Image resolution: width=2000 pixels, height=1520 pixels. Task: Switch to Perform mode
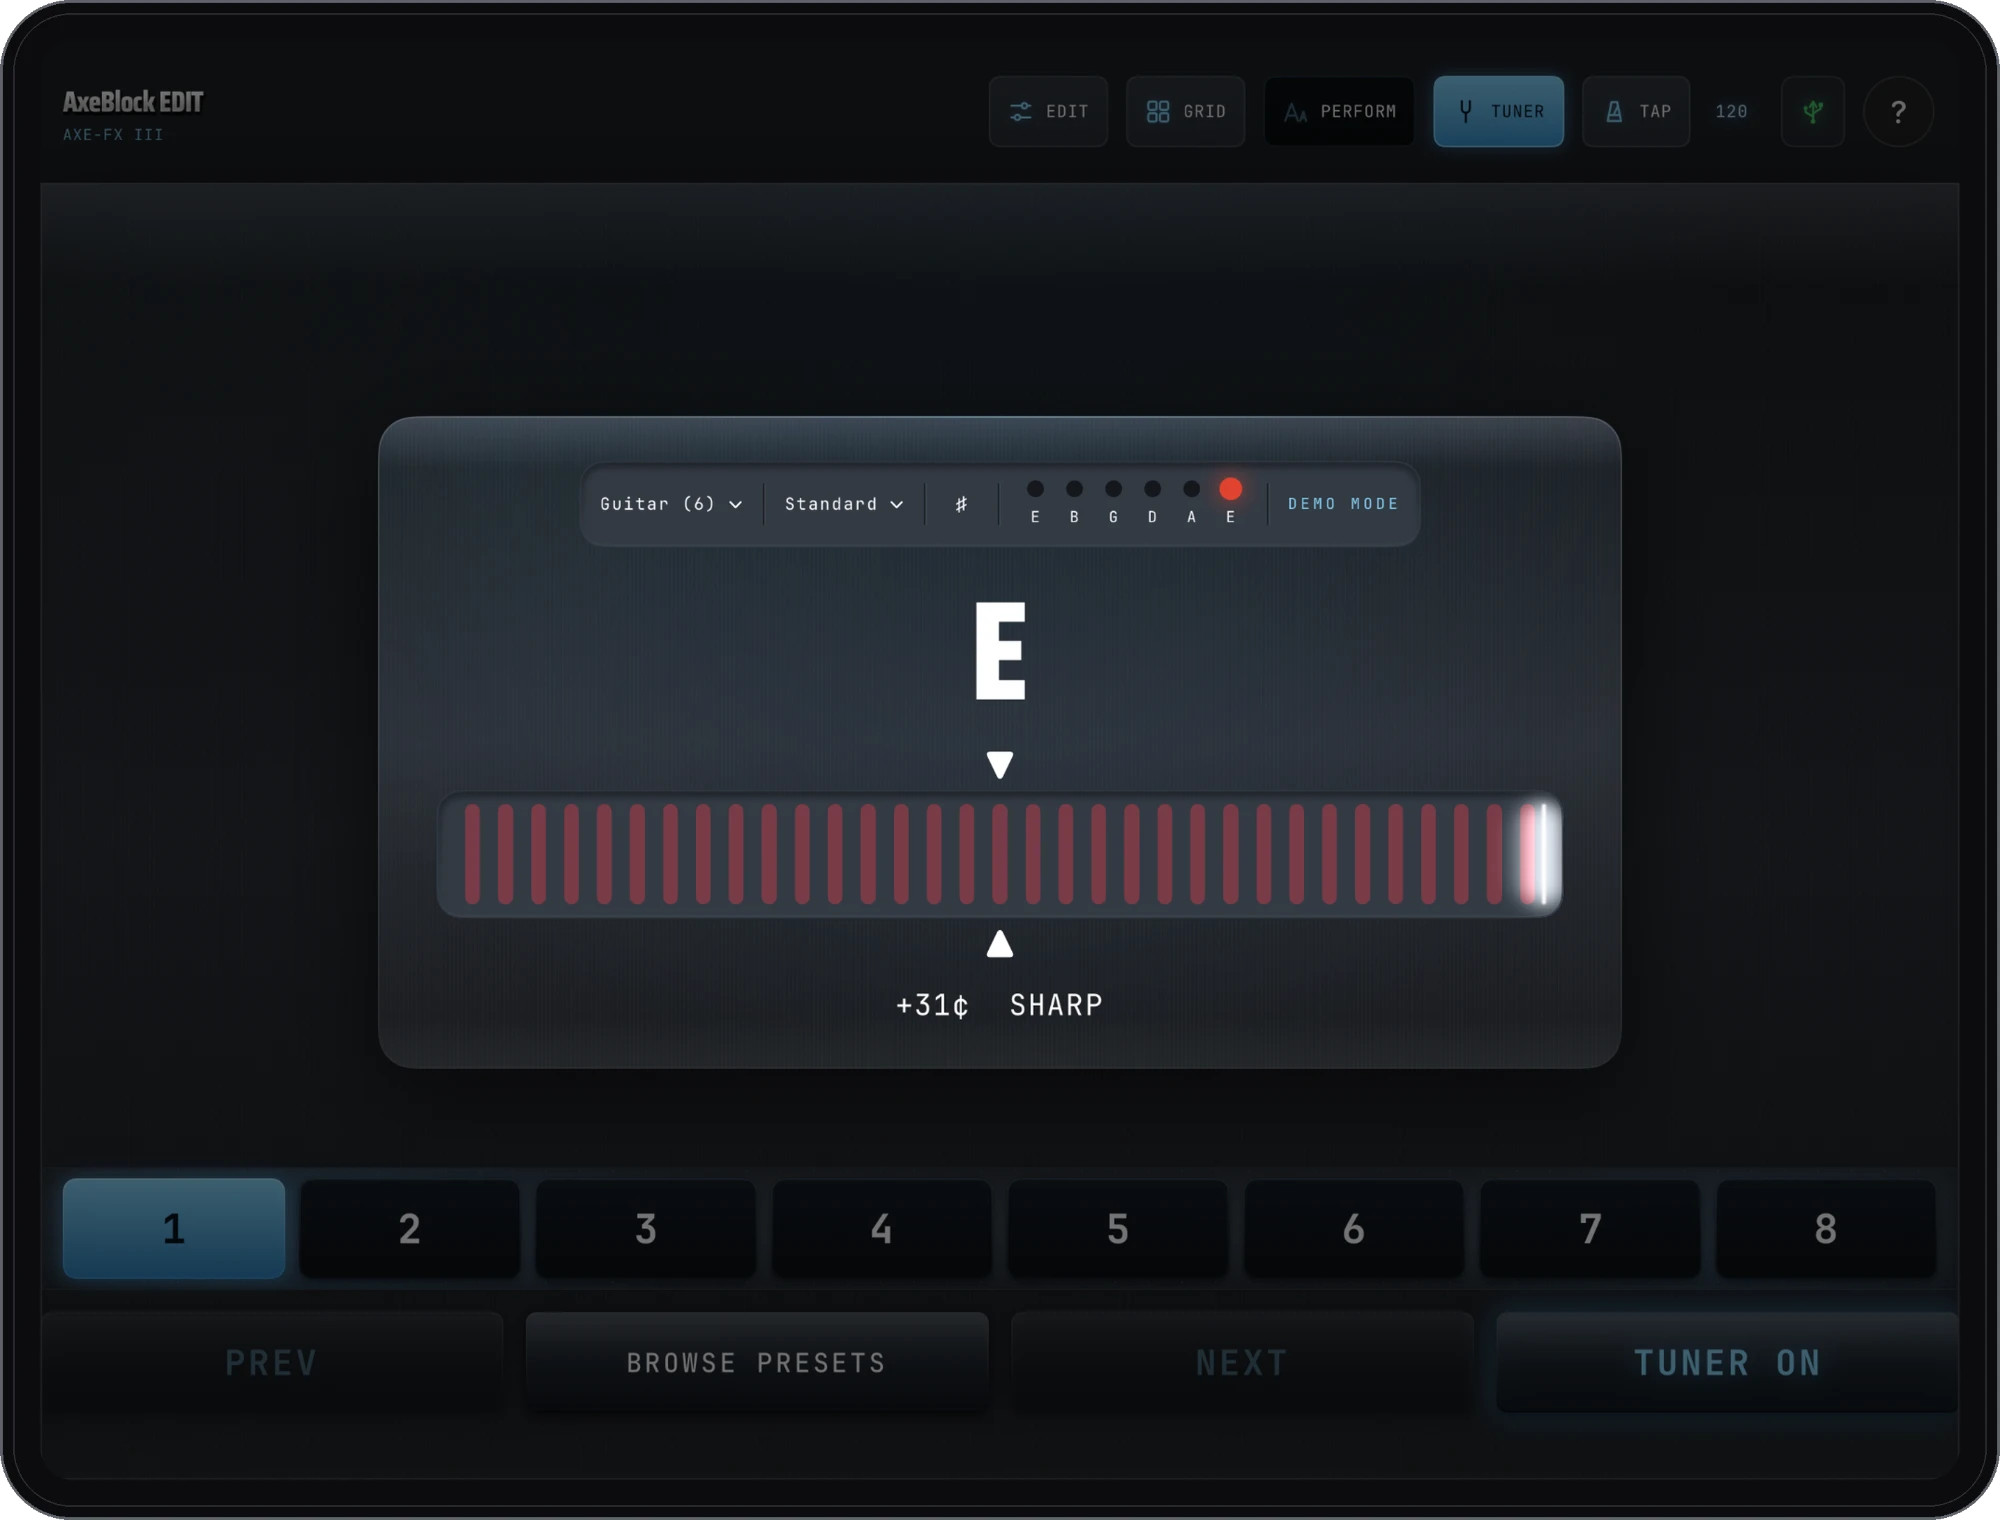[x=1339, y=111]
